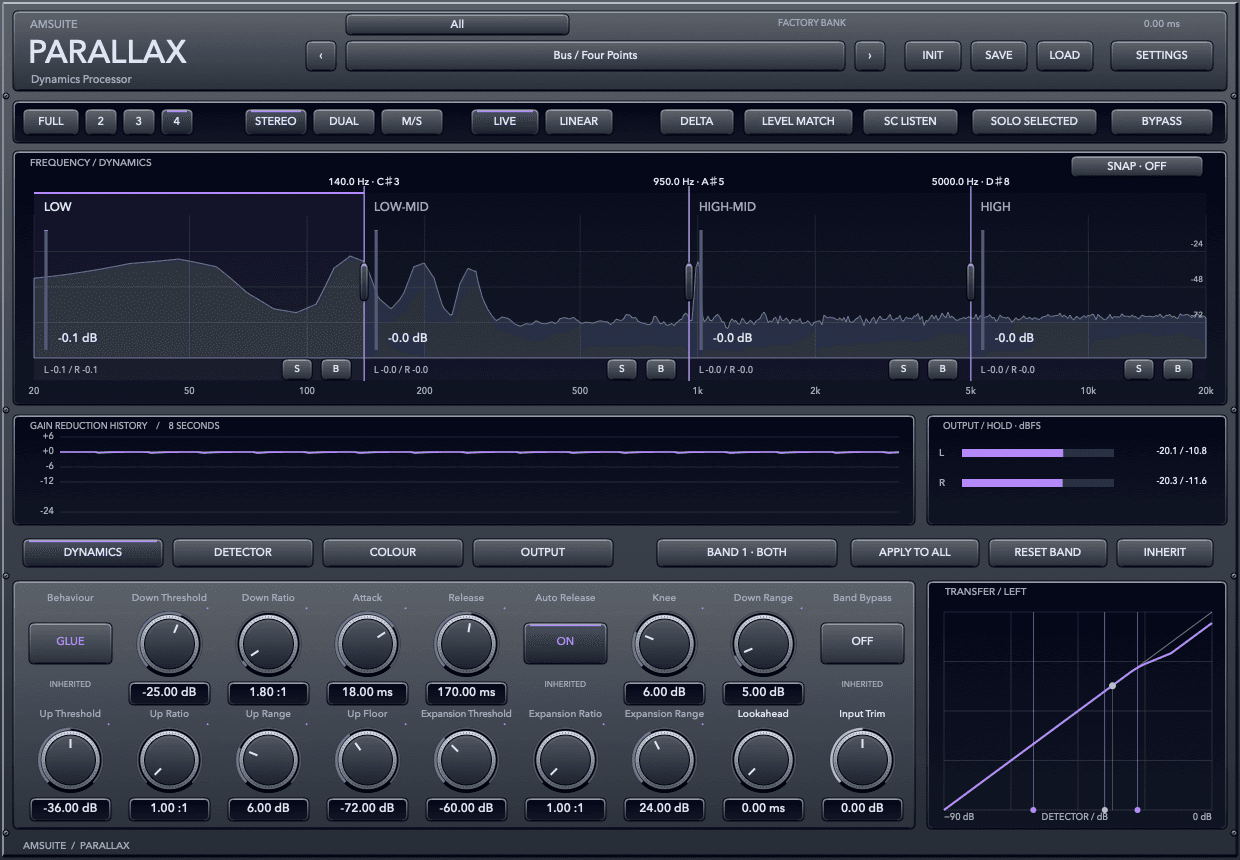
Task: Solo the HIGH-MID band with S
Action: pos(904,369)
